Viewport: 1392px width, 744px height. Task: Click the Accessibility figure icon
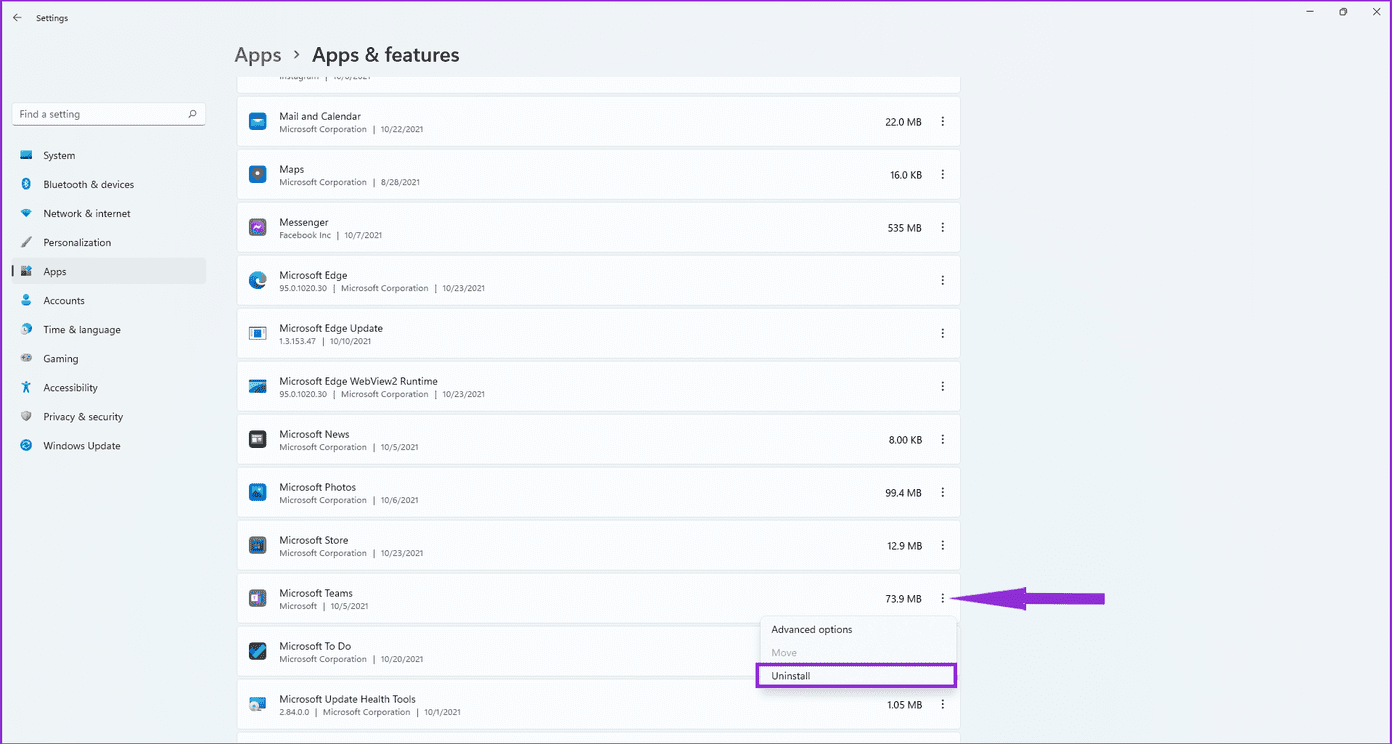26,388
